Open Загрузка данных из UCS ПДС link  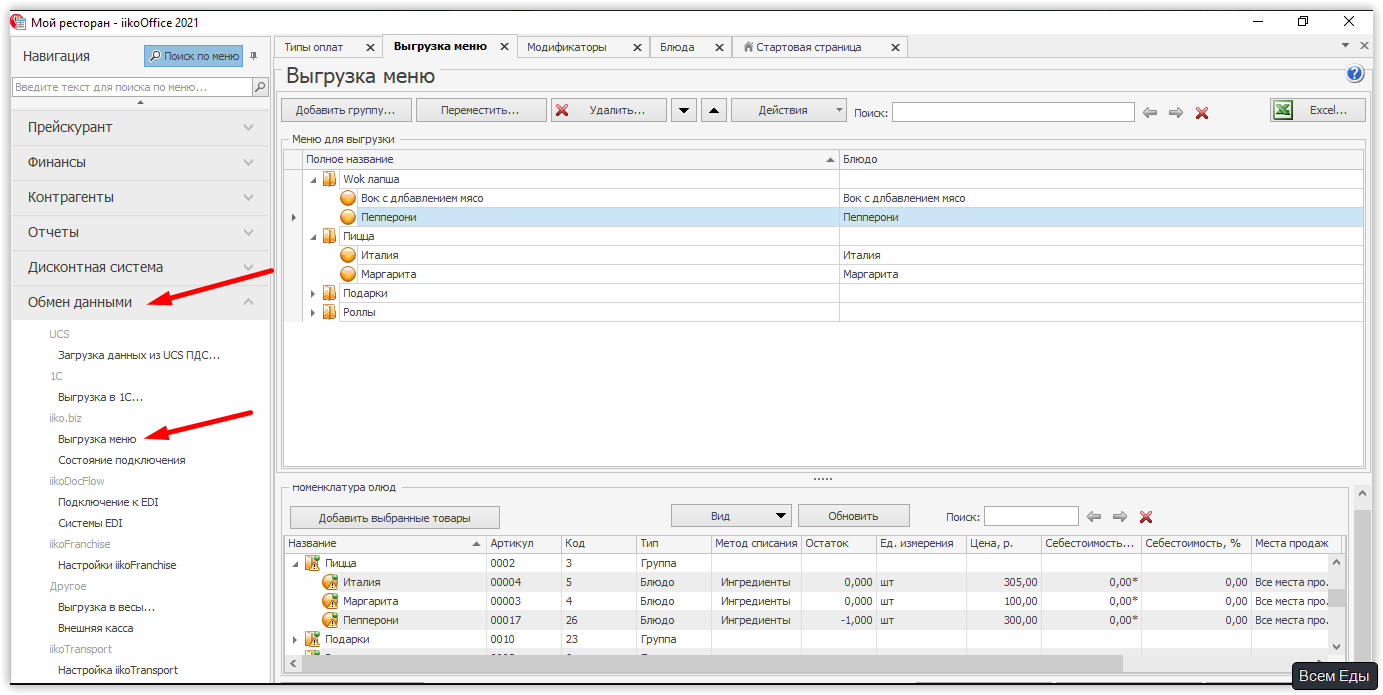click(x=139, y=355)
